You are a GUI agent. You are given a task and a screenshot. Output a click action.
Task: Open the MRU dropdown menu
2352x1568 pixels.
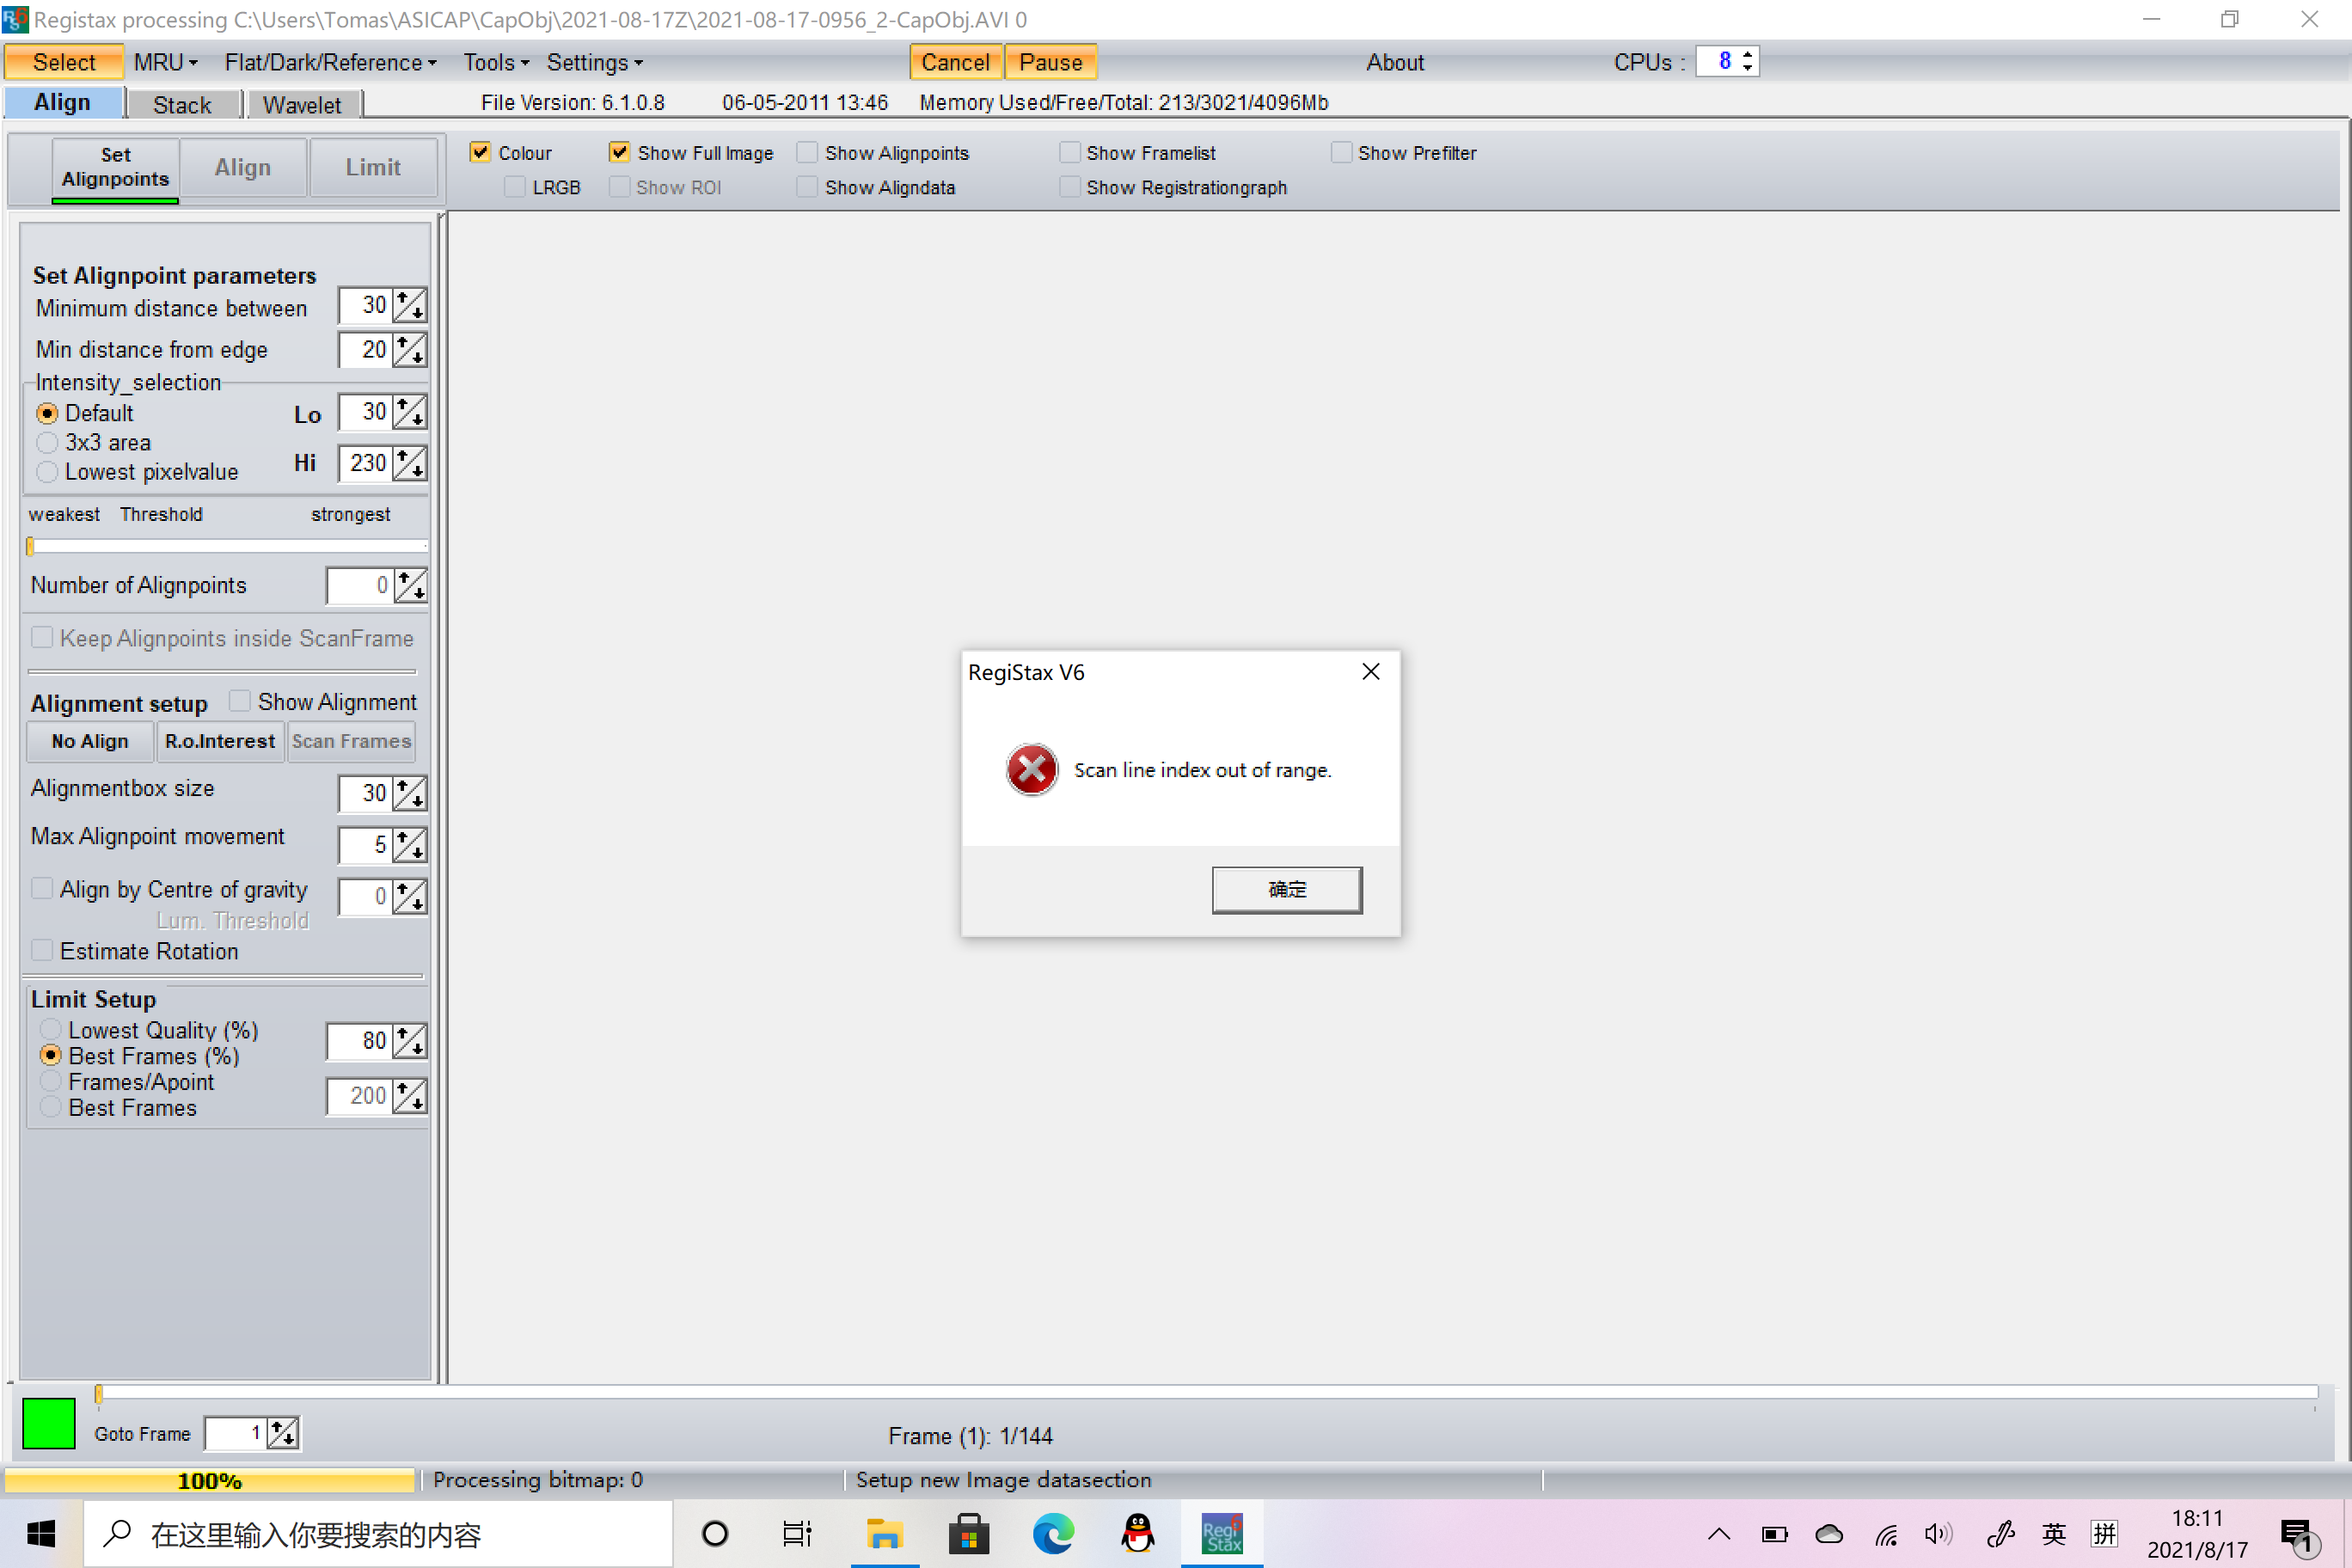click(x=165, y=62)
